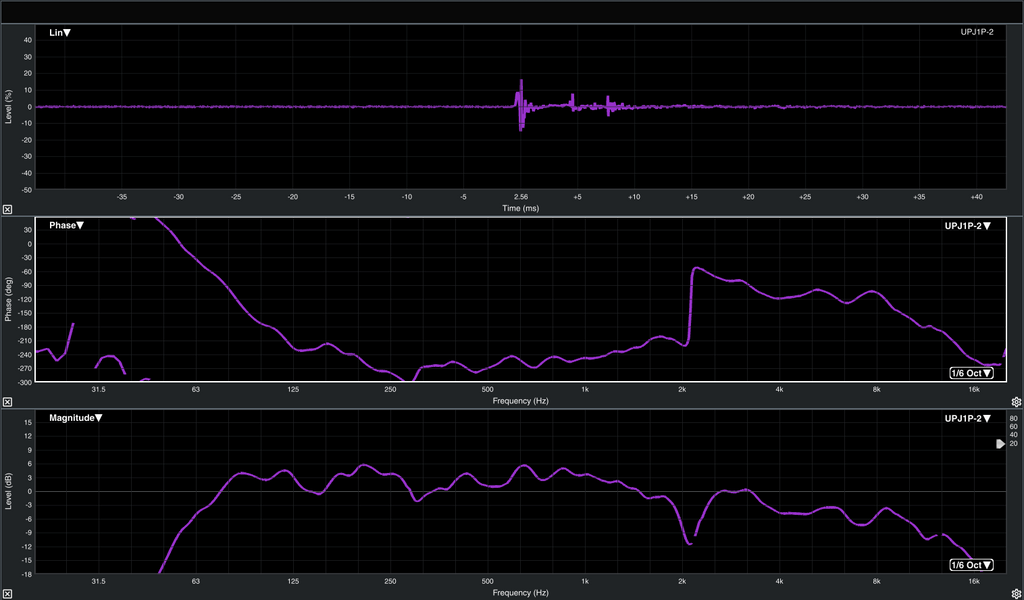Open the 1/6 Oct smoothing menu in Phase plot
Screen dimensions: 1024x600
[x=971, y=373]
